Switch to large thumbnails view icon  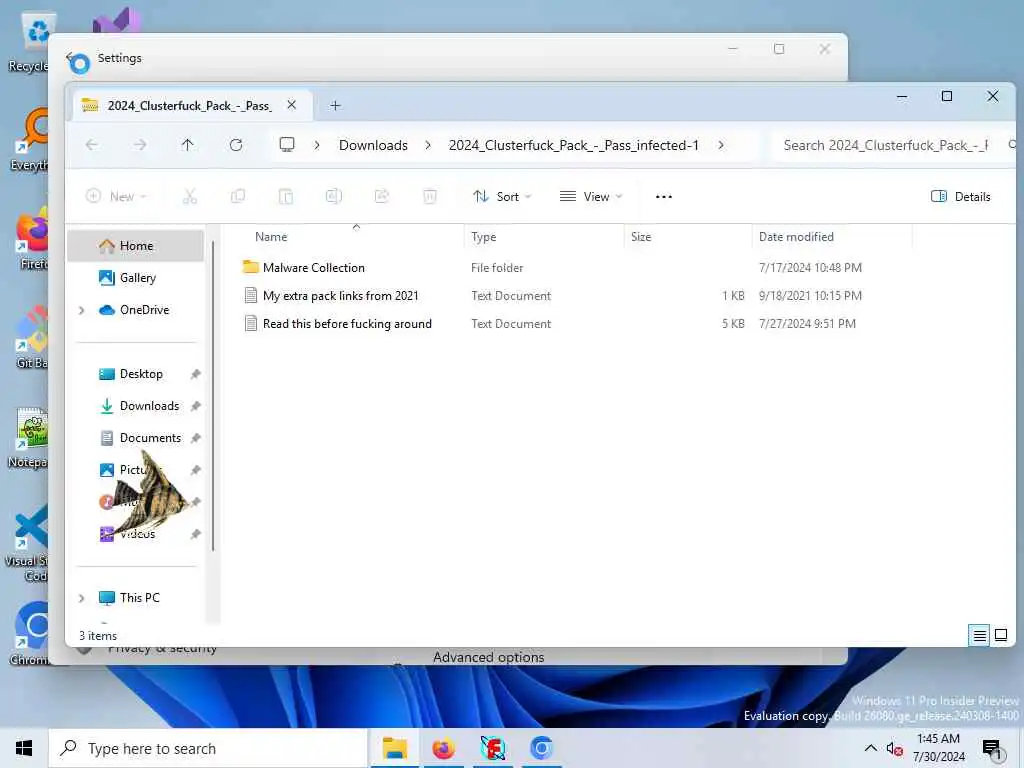coord(1000,635)
